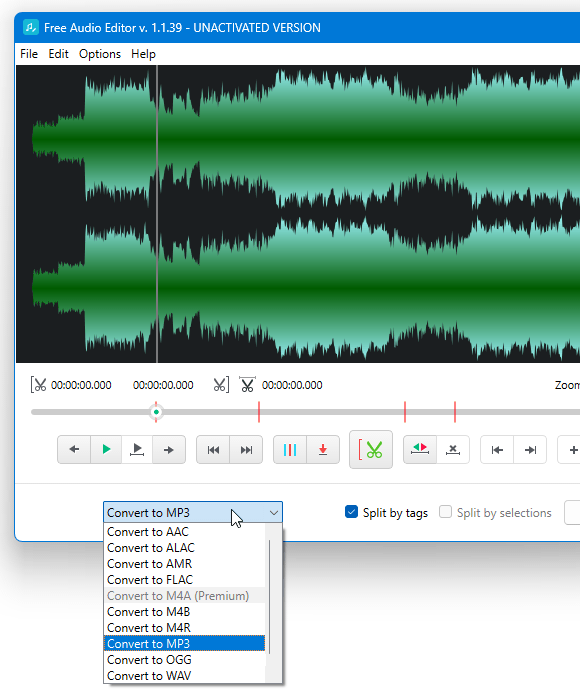Click the format list vertical scrollbar
580x696 pixels.
(270, 597)
